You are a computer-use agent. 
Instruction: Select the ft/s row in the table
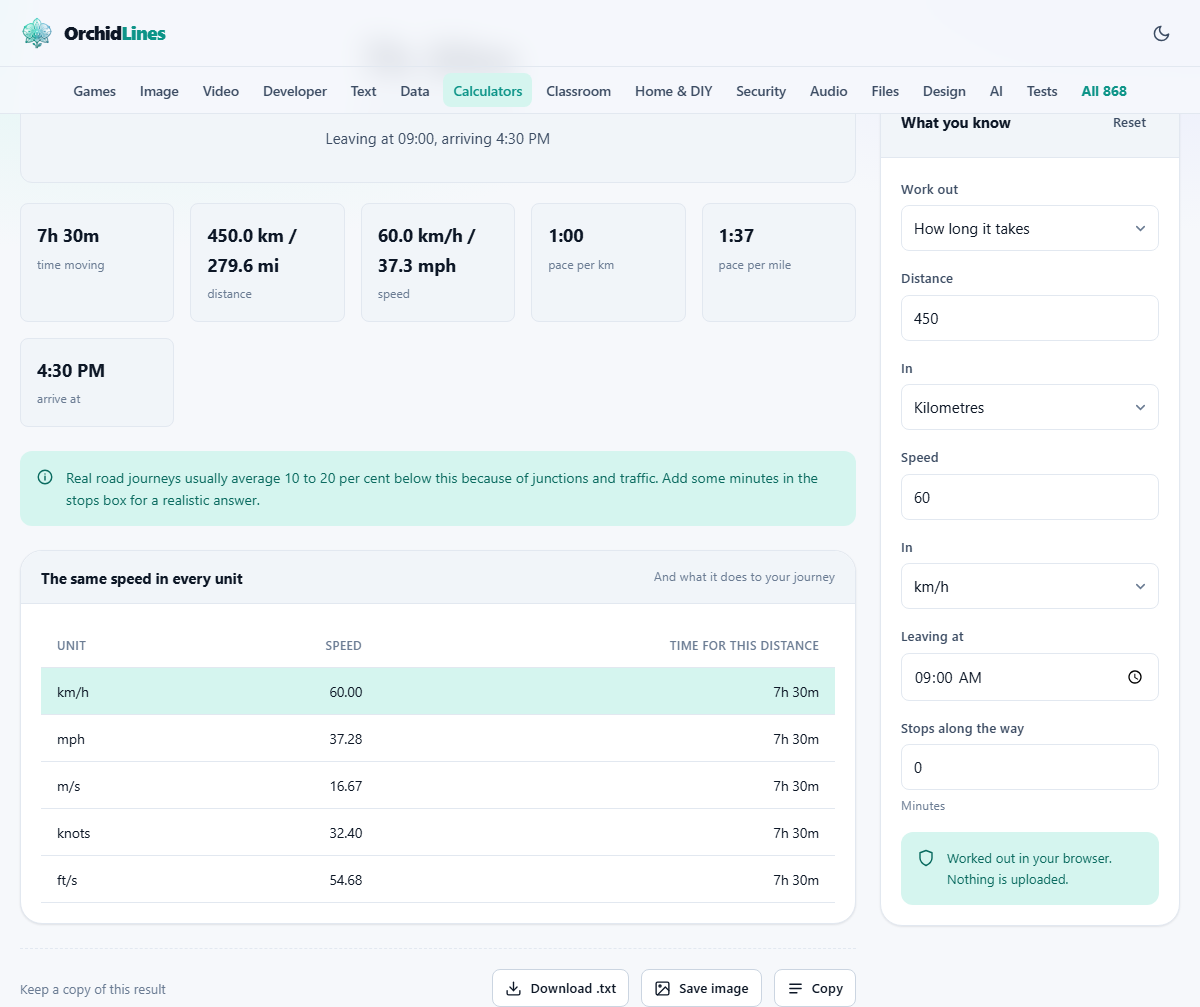438,880
